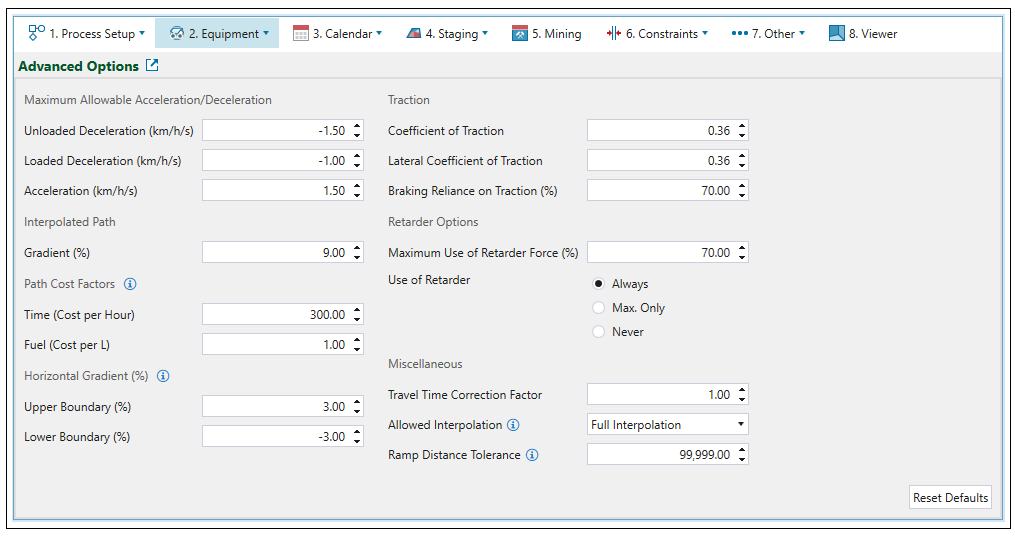The width and height of the screenshot is (1015, 538).
Task: Click the Path Cost Factors info icon
Action: tap(130, 284)
